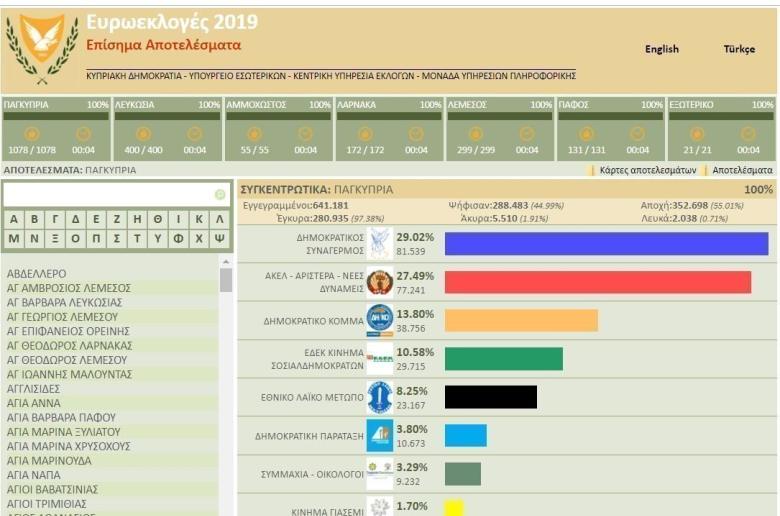Select ΑΓΙΑ ΒΑΡΒΑΡΑ ΠΑΦΟΥ in the list
Screen dimensions: 780x516
[61, 417]
